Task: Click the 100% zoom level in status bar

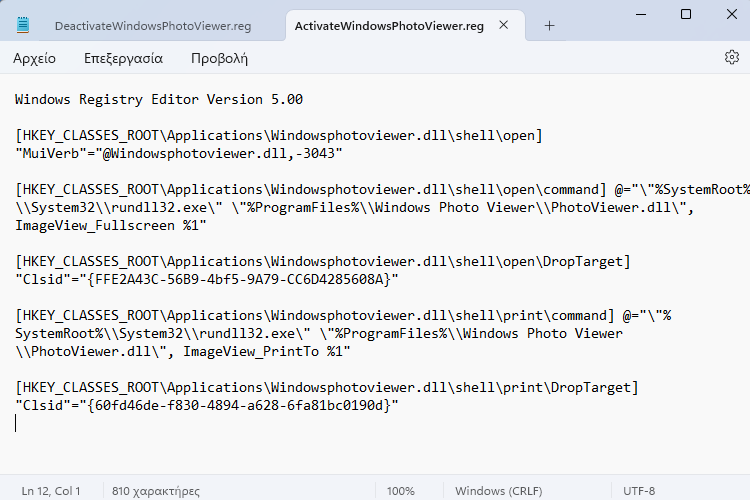Action: coord(400,491)
